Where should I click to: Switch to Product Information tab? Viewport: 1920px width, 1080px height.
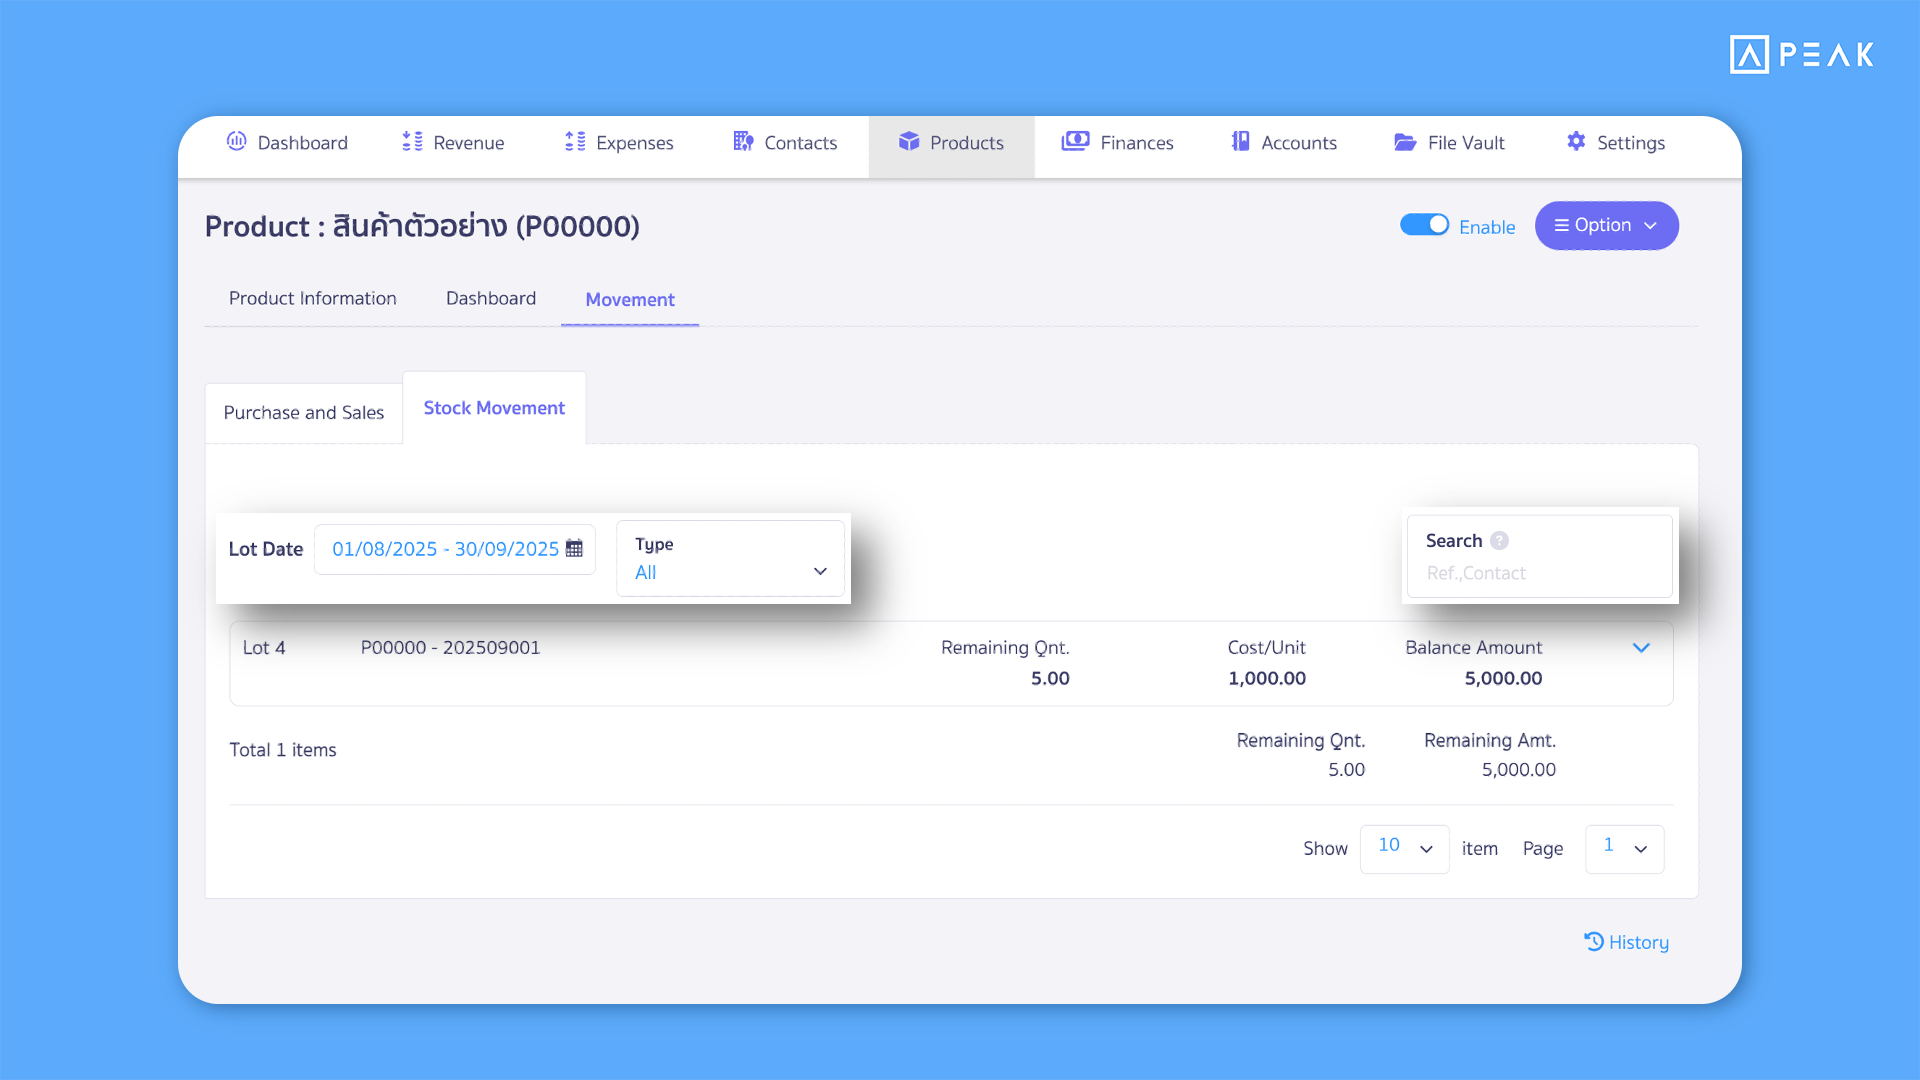[312, 298]
